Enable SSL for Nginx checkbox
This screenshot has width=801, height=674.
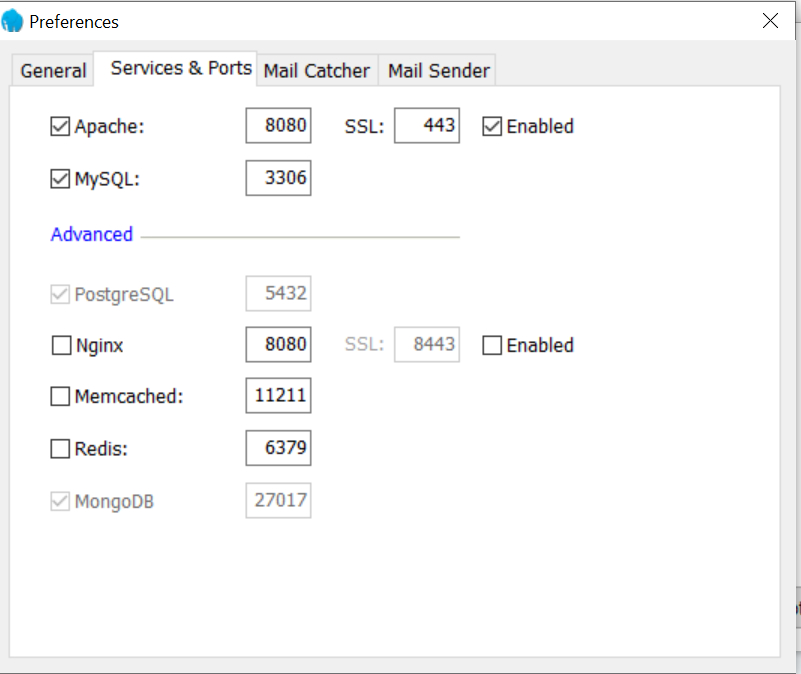tap(492, 346)
